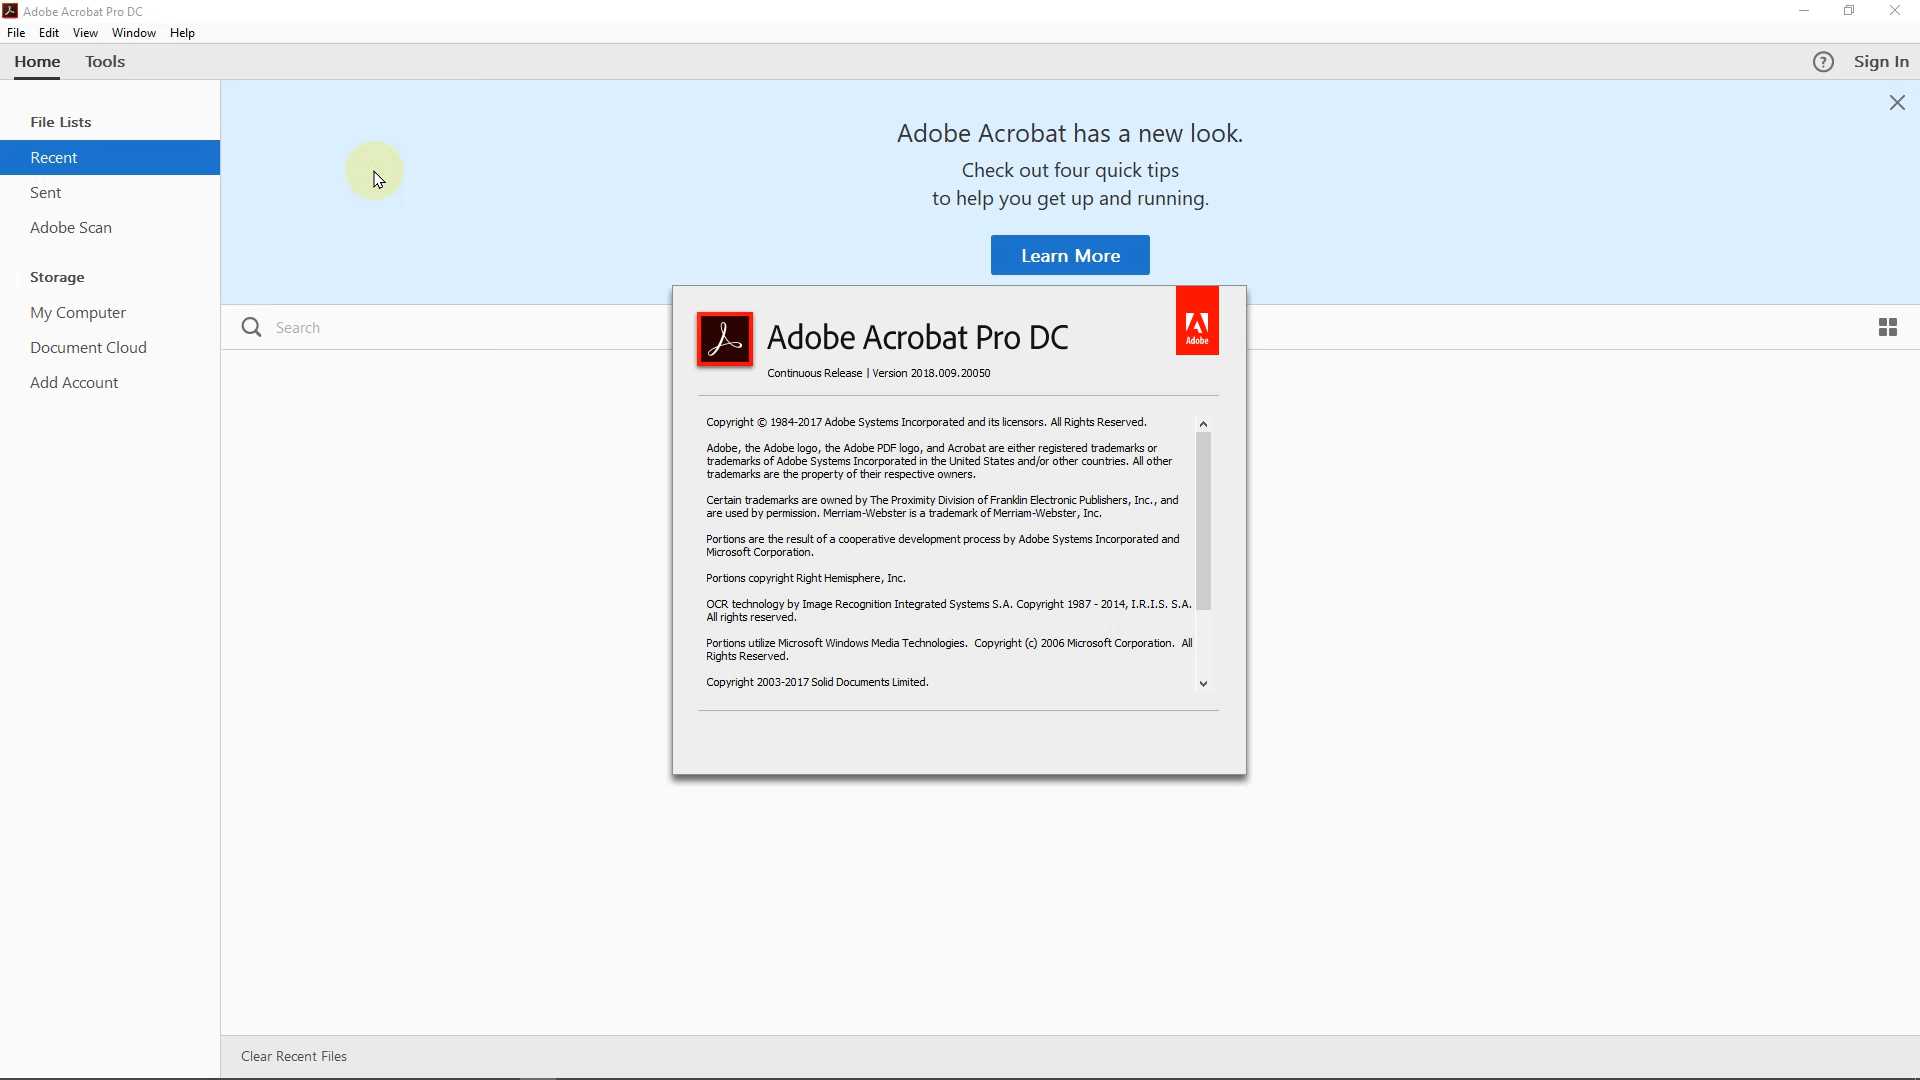Open the Help menu
This screenshot has width=1920, height=1080.
pyautogui.click(x=182, y=33)
